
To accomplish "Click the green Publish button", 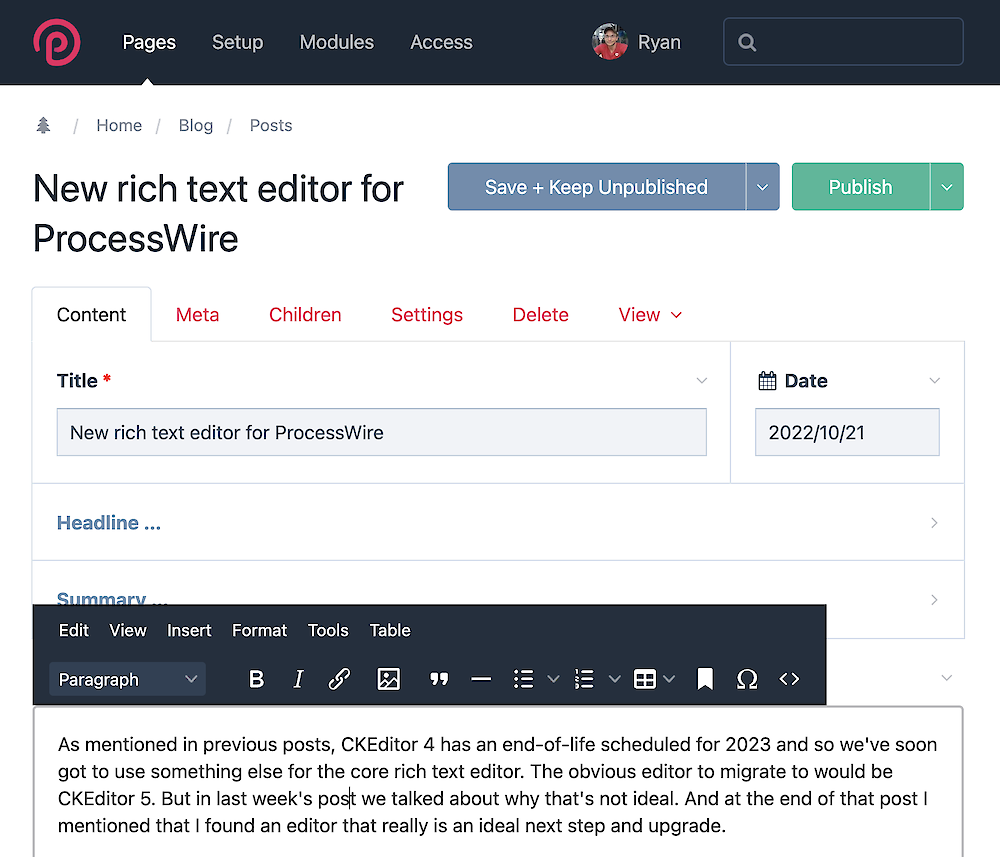I will point(860,187).
